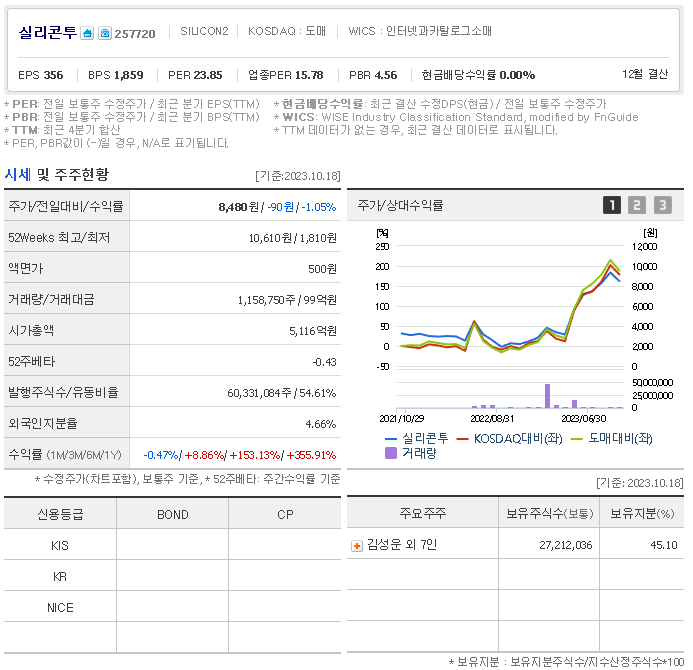The width and height of the screenshot is (693, 670).
Task: Click the 도매대비(좌) legend entry
Action: [612, 438]
